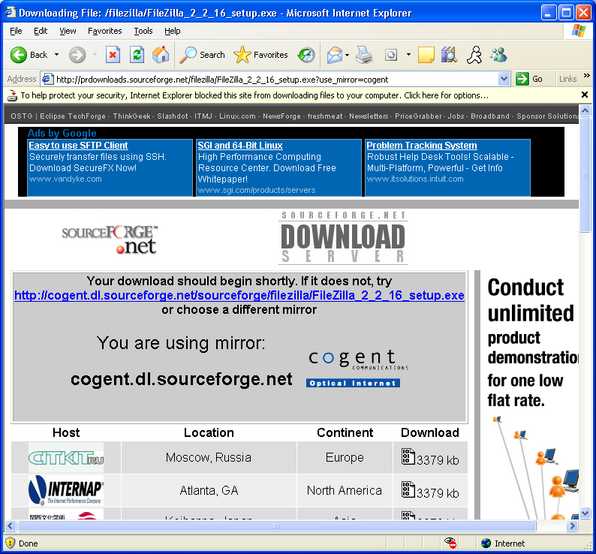Click the Forward arrow button
The width and height of the screenshot is (596, 554).
pyautogui.click(x=77, y=55)
